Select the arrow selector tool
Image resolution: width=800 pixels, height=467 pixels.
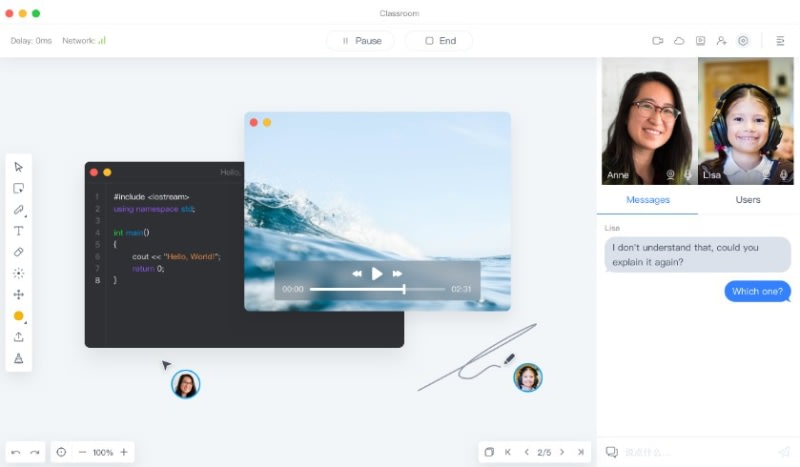point(18,167)
